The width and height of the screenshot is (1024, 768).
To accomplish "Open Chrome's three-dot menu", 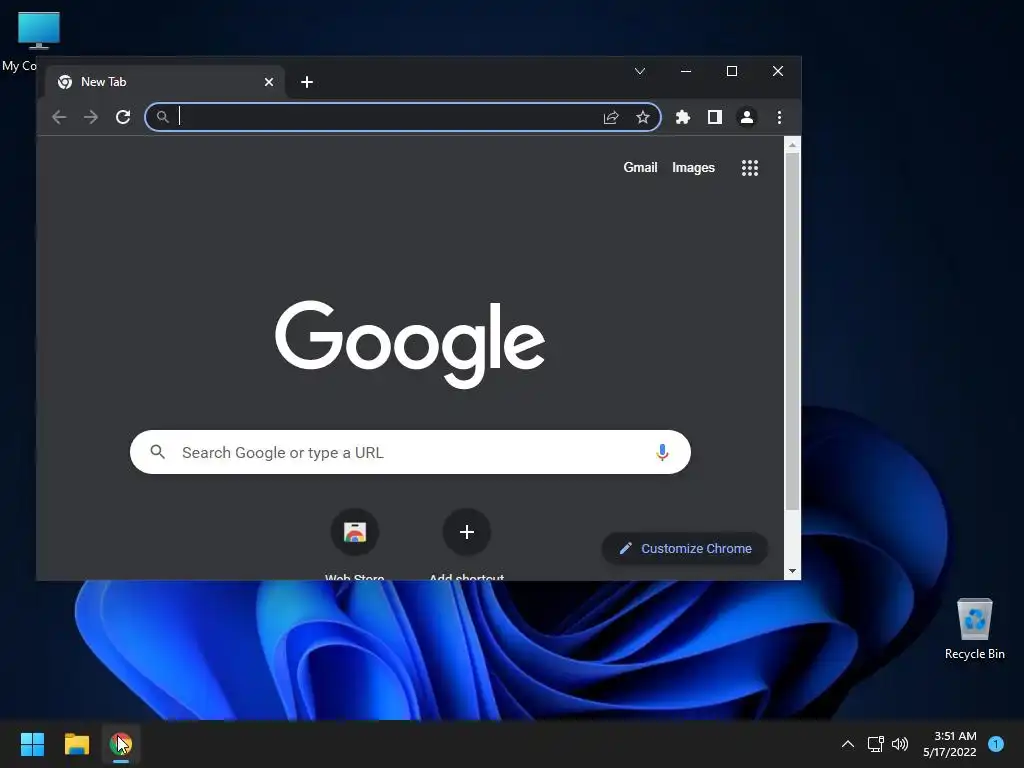I will pos(779,117).
